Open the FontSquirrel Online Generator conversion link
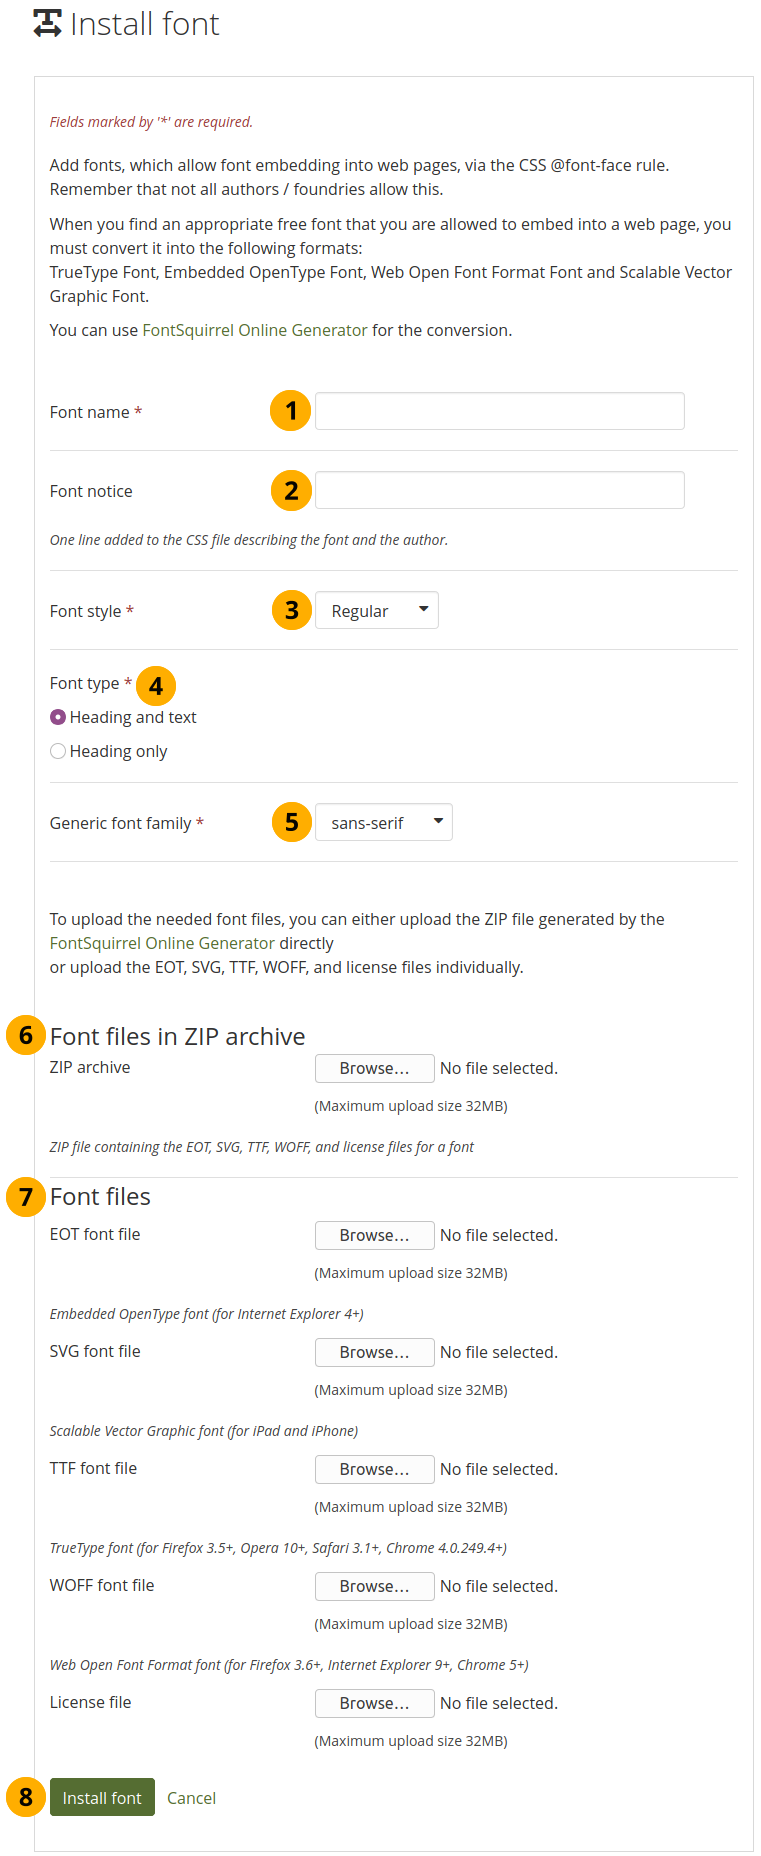761x1856 pixels. pyautogui.click(x=254, y=330)
